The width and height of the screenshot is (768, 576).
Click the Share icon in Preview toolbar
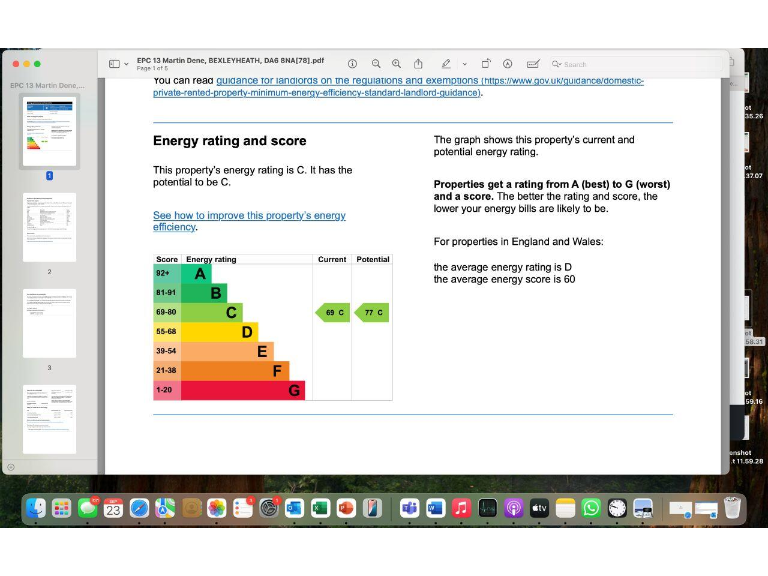[x=419, y=63]
